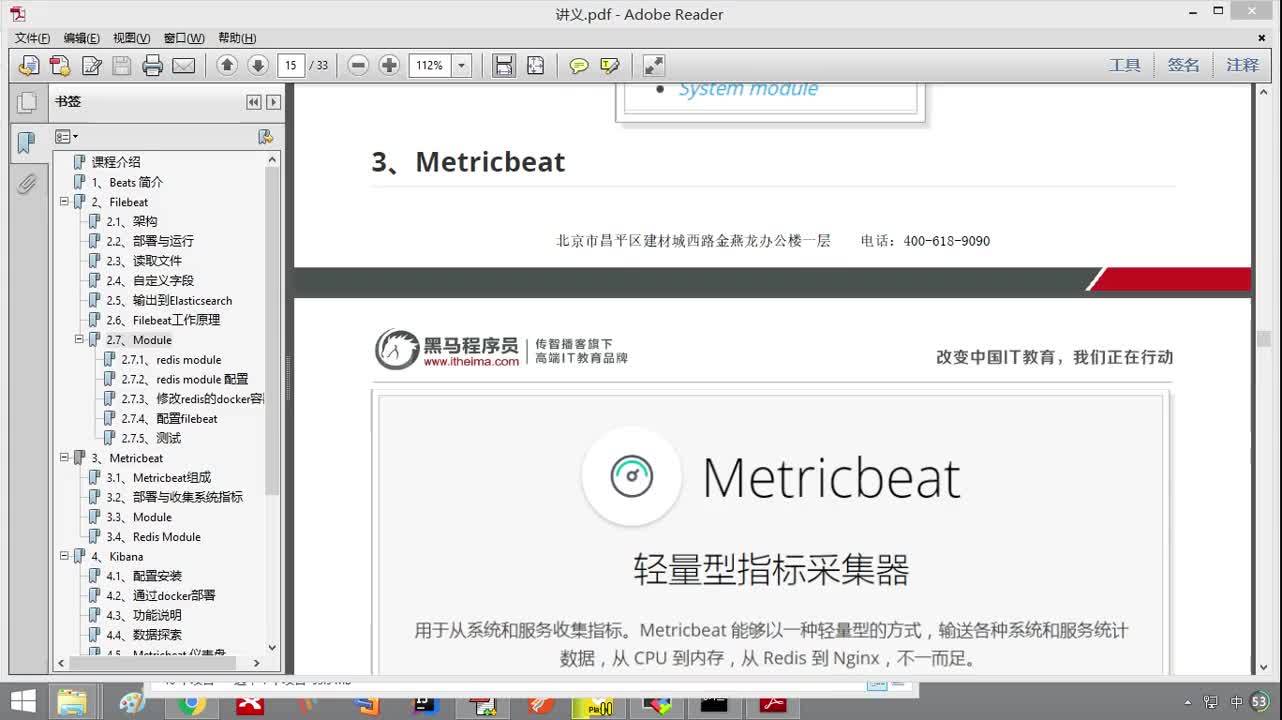1282x720 pixels.
Task: Click bookmarks panel scroll-down arrow
Action: (x=272, y=647)
